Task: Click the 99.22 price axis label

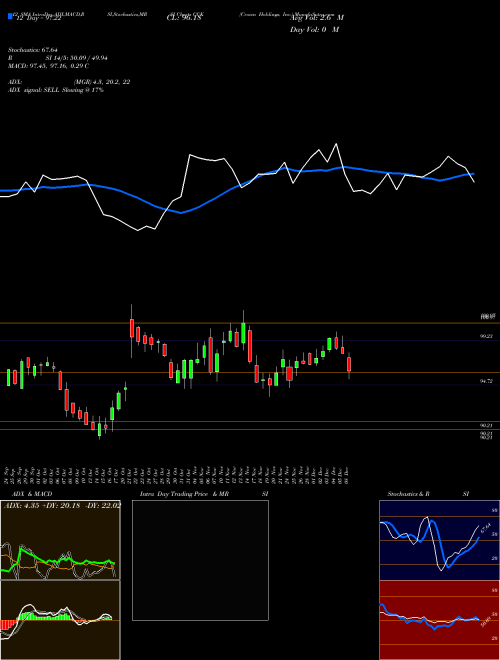Action: click(x=486, y=336)
